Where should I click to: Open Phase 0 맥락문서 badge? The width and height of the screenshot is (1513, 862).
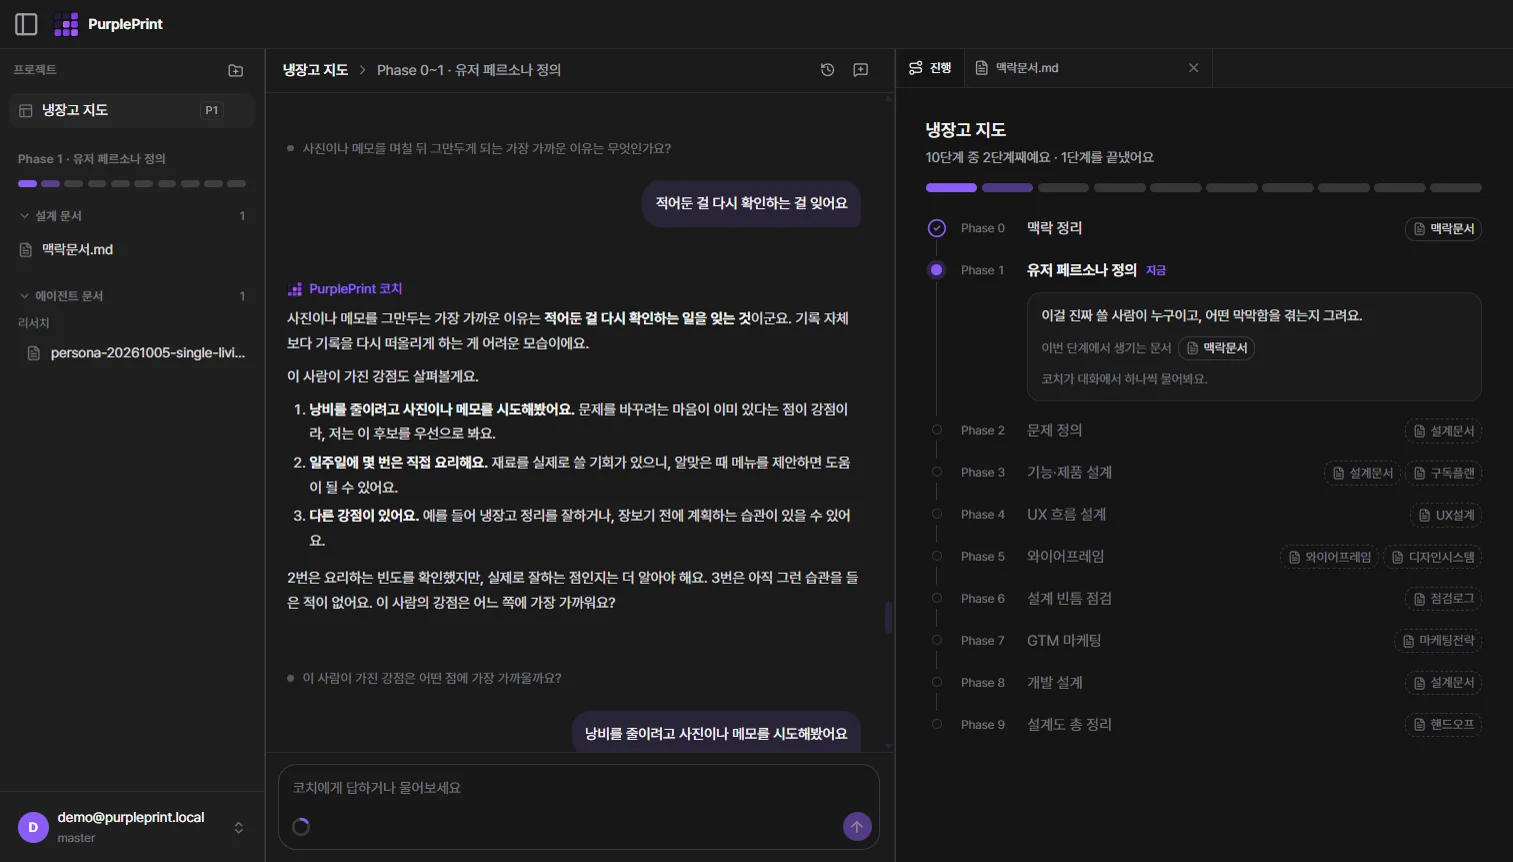(1443, 229)
